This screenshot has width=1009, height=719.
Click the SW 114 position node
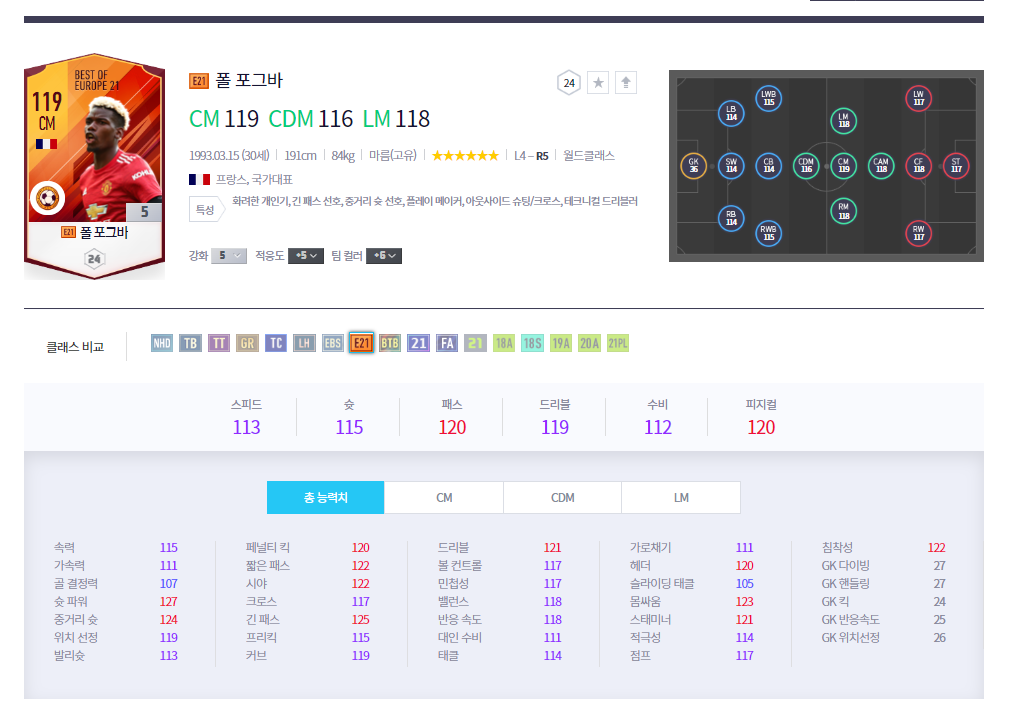point(731,165)
